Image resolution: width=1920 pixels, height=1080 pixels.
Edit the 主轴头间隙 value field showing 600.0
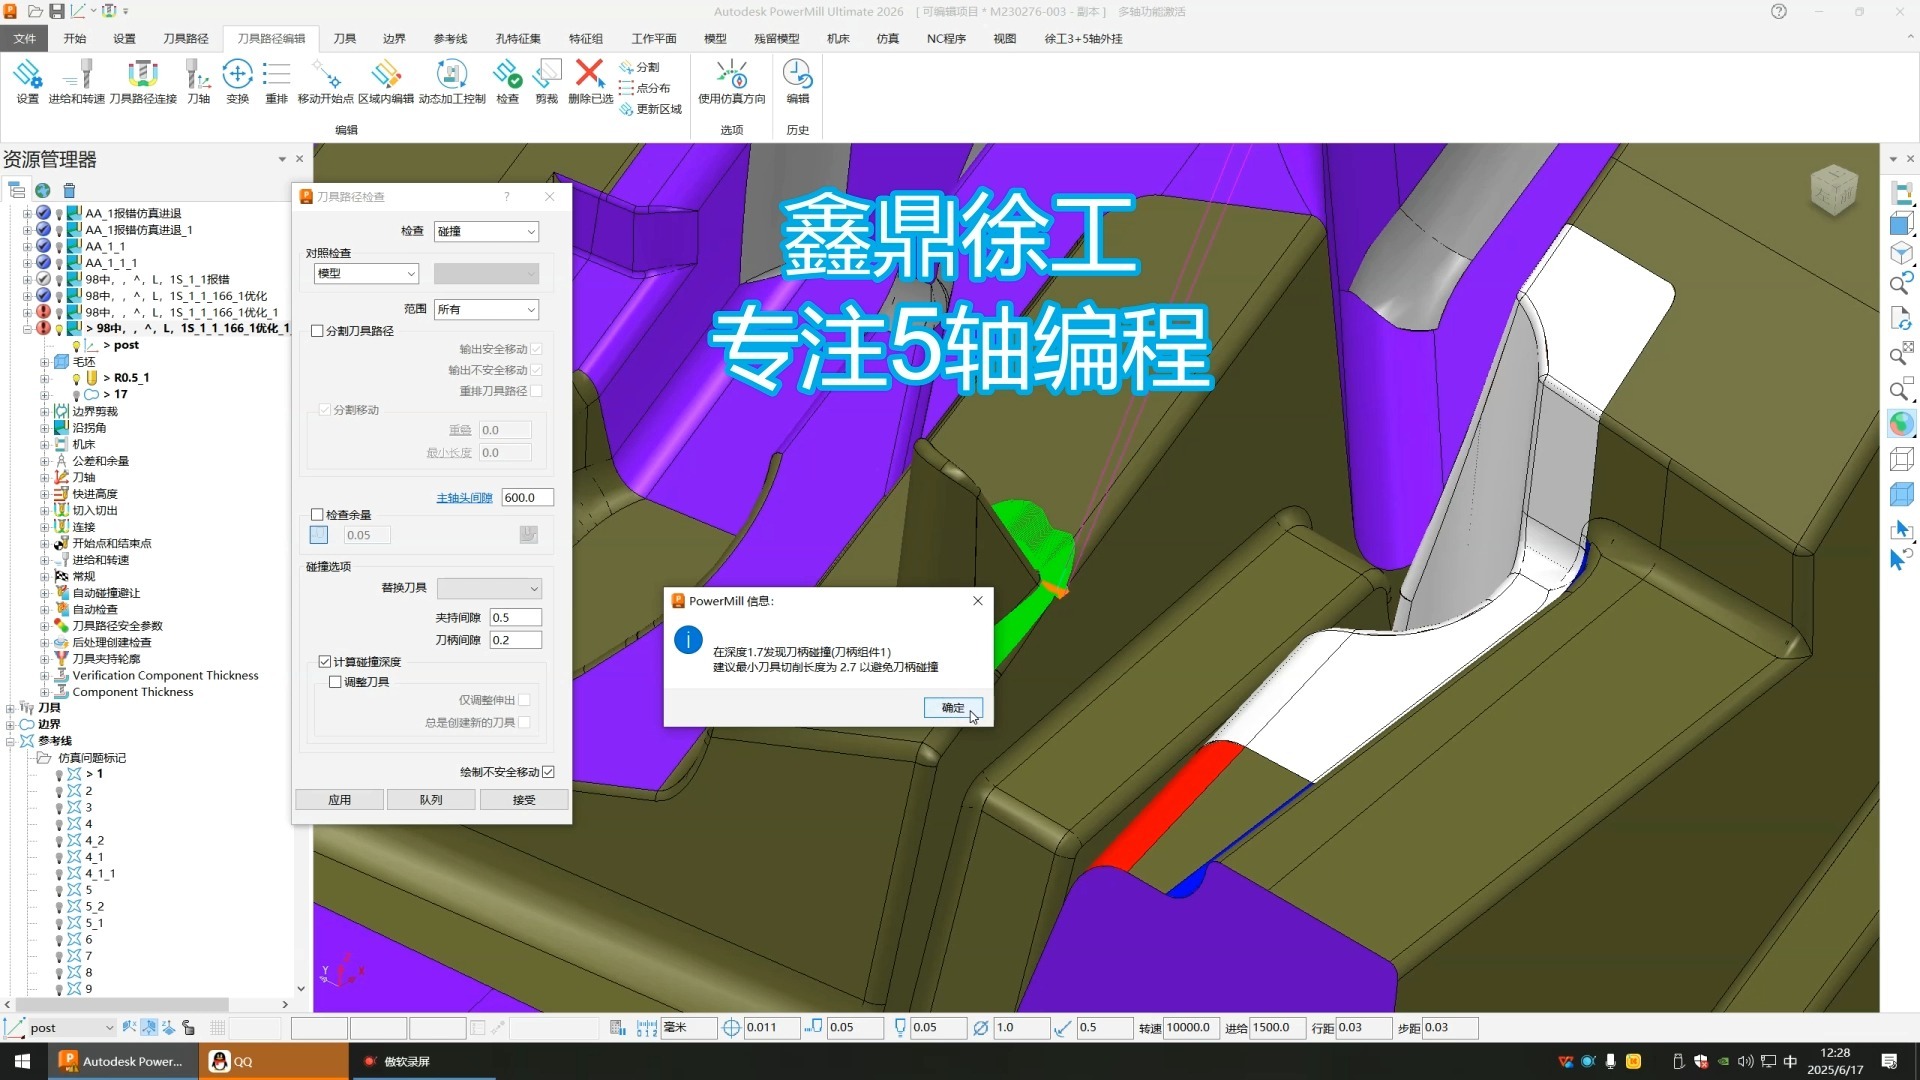pyautogui.click(x=527, y=497)
